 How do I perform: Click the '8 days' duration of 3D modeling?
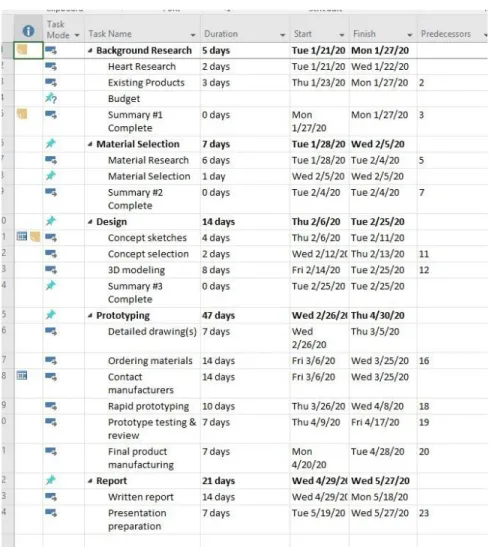click(x=216, y=270)
